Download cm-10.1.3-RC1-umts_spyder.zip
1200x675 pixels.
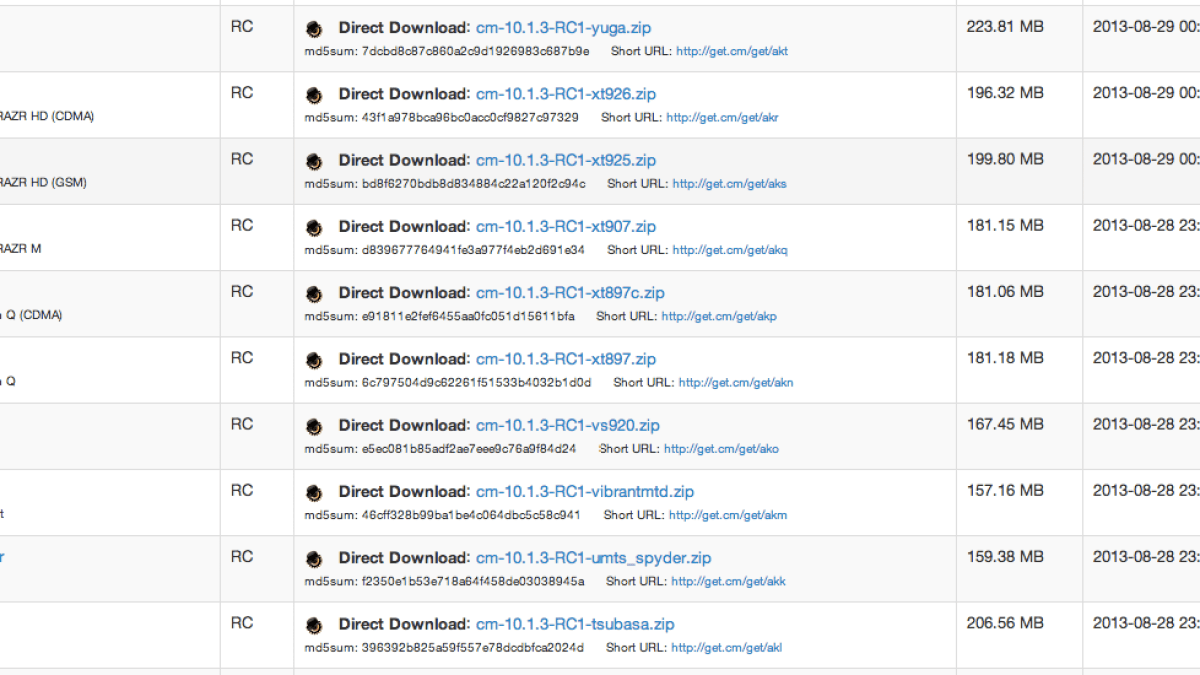[594, 558]
